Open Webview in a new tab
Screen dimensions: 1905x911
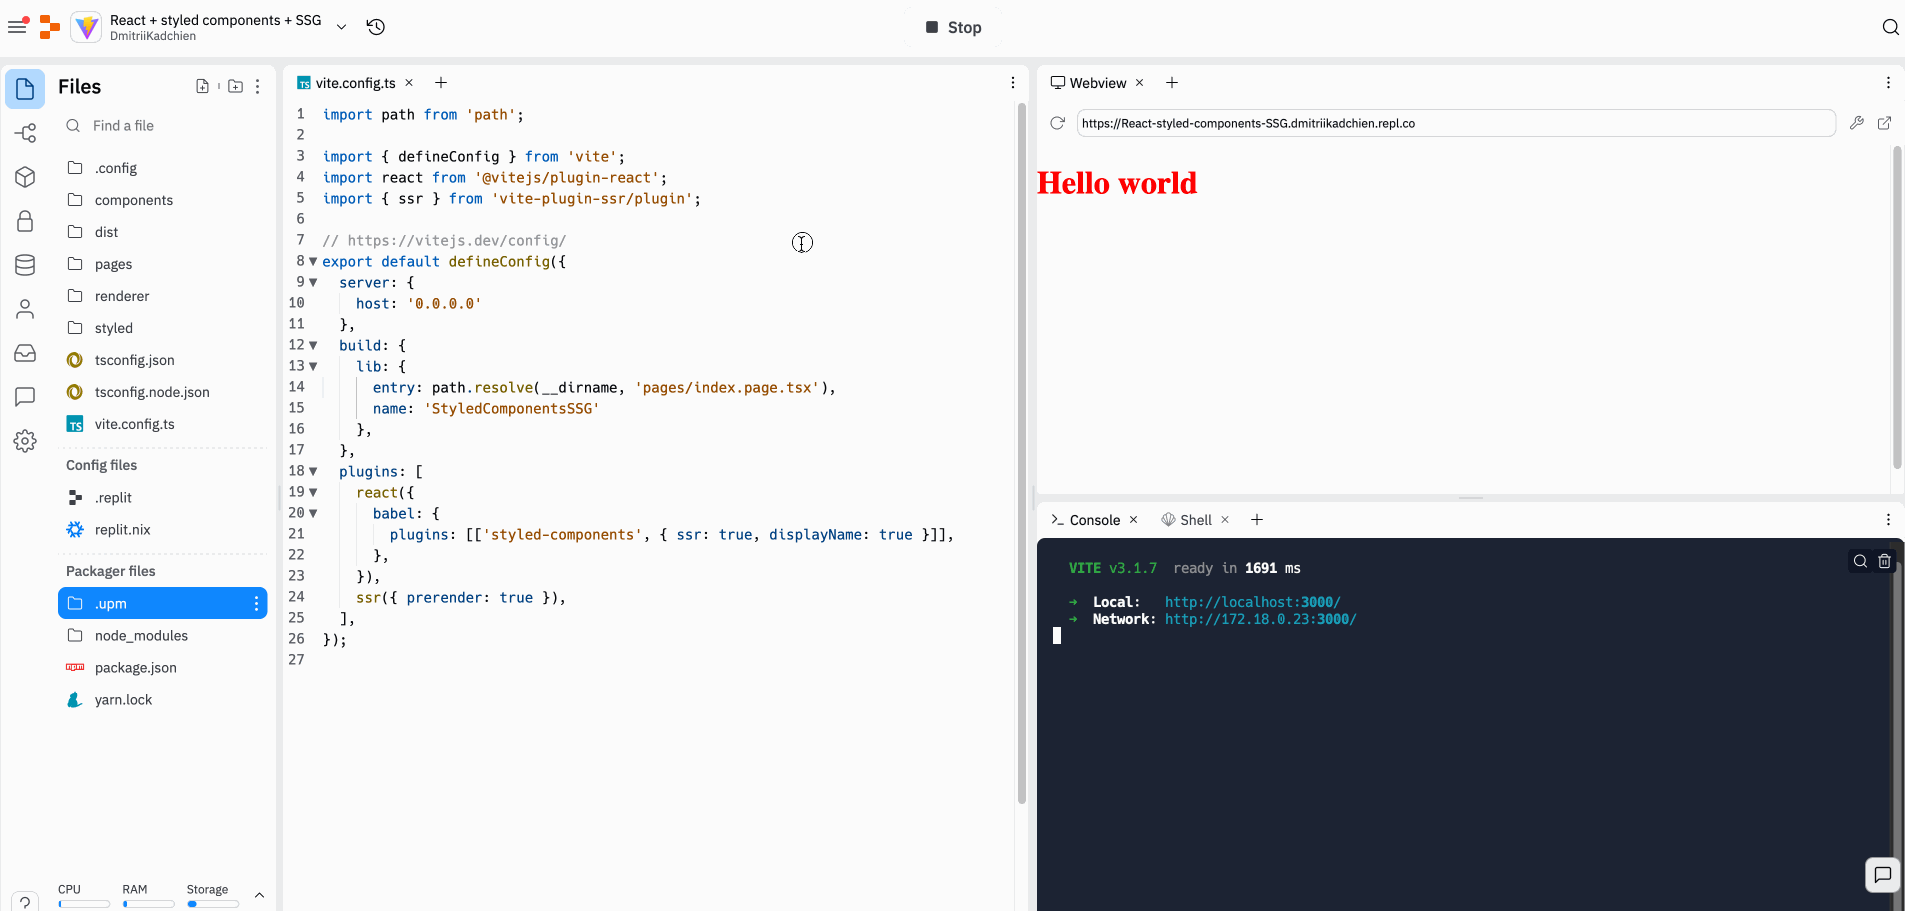1884,123
